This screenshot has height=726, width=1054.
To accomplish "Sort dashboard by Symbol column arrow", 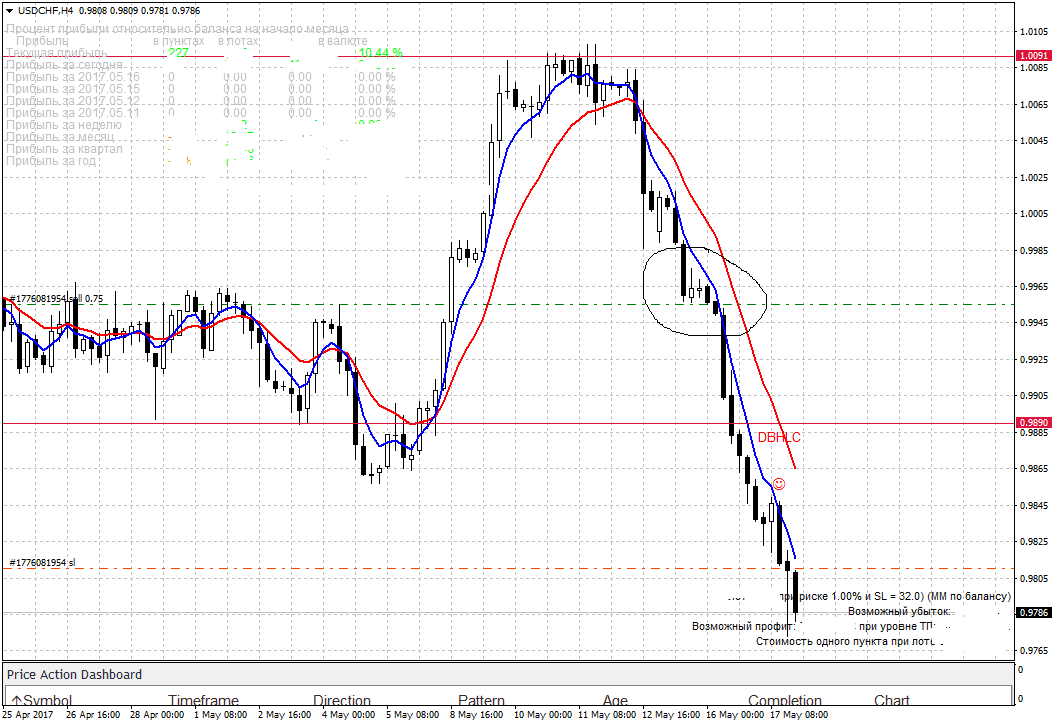I will point(17,700).
